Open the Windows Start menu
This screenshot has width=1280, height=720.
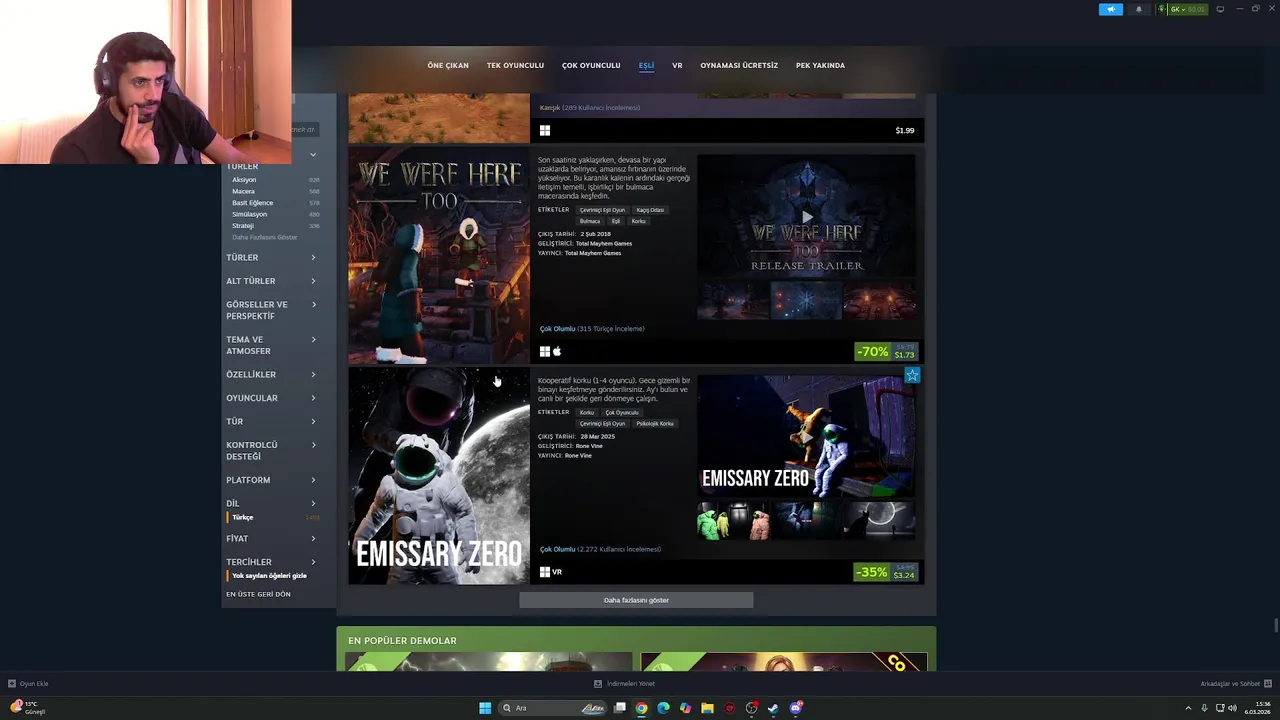click(485, 708)
